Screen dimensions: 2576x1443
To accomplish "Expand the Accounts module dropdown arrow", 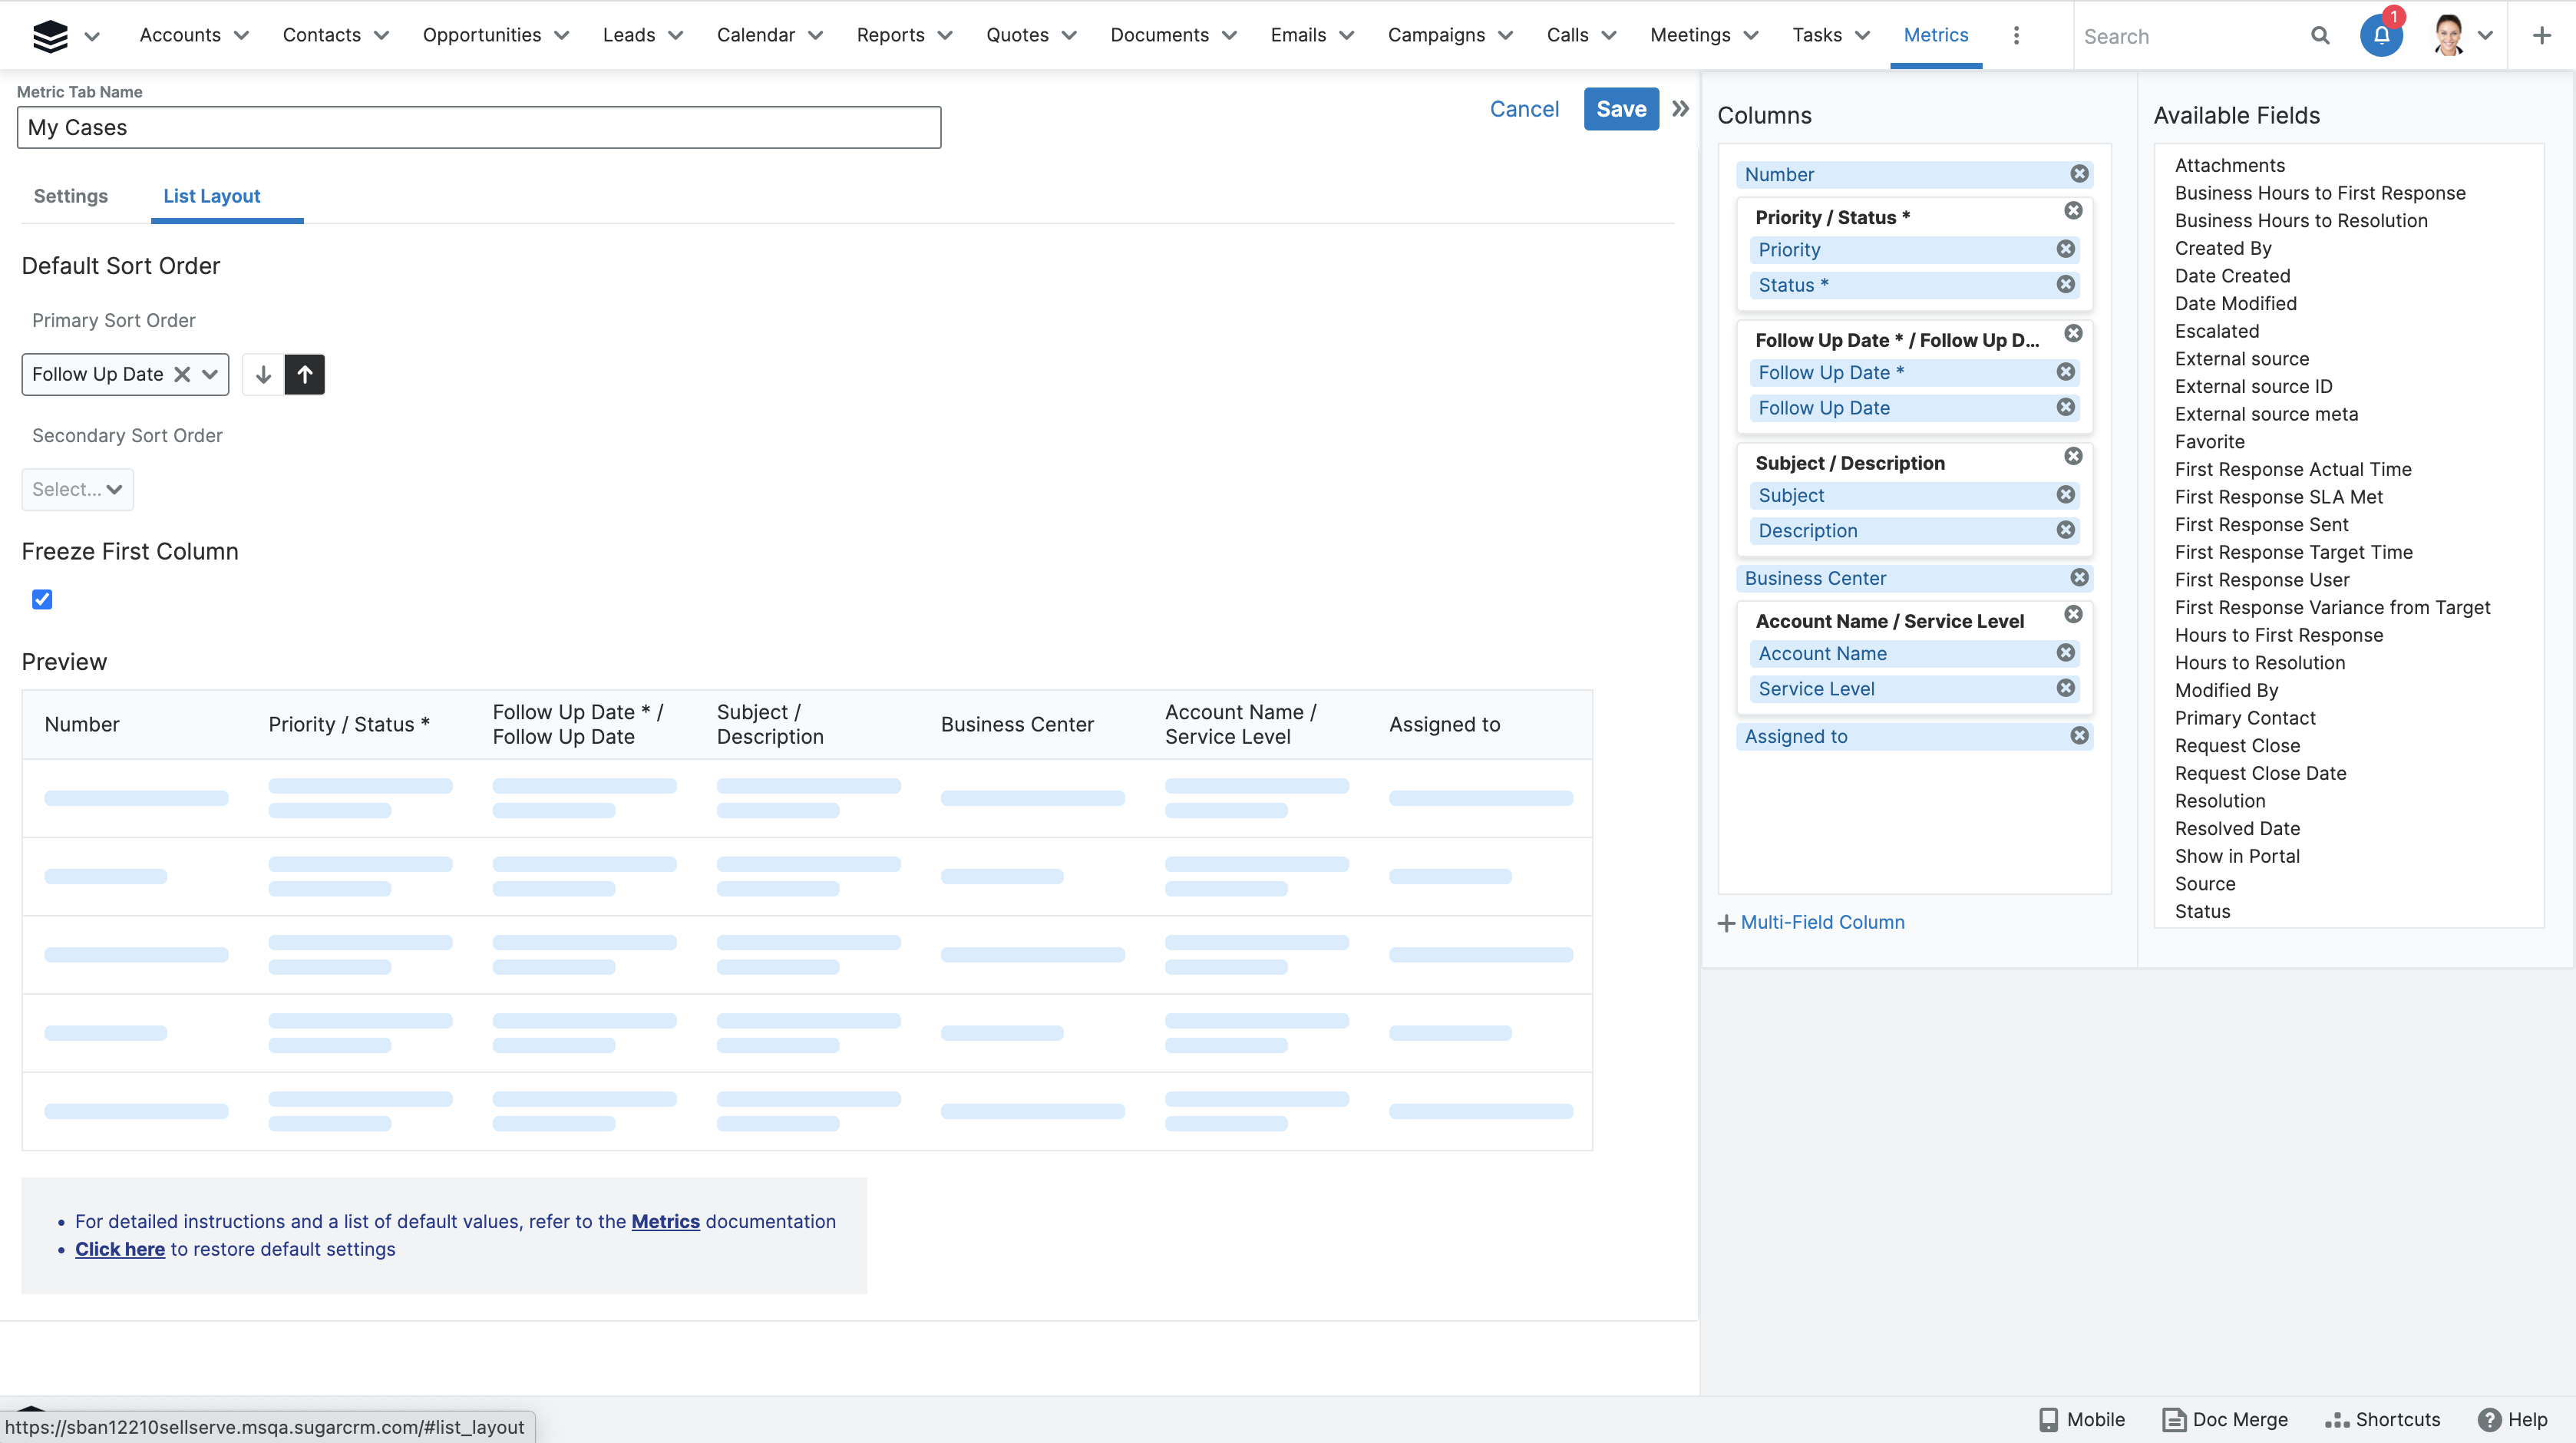I will tap(241, 36).
